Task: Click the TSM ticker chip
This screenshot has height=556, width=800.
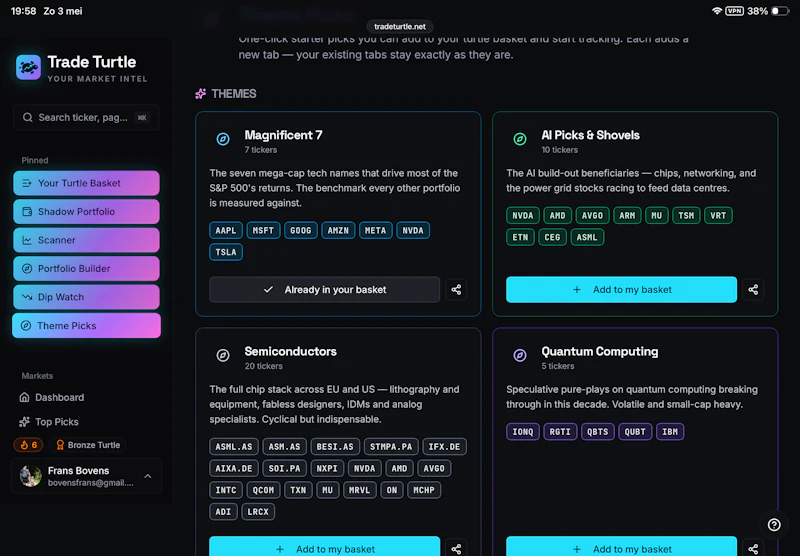Action: click(686, 215)
